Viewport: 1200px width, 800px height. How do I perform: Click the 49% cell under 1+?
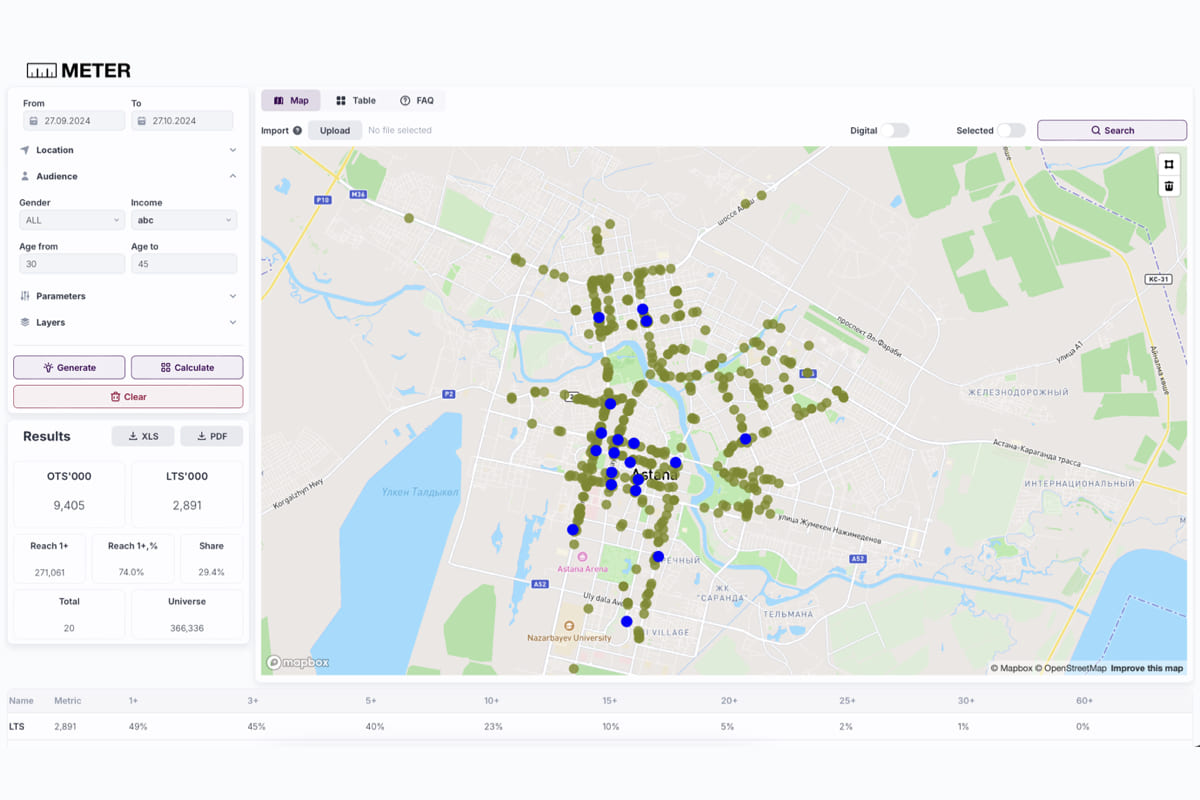coord(138,726)
